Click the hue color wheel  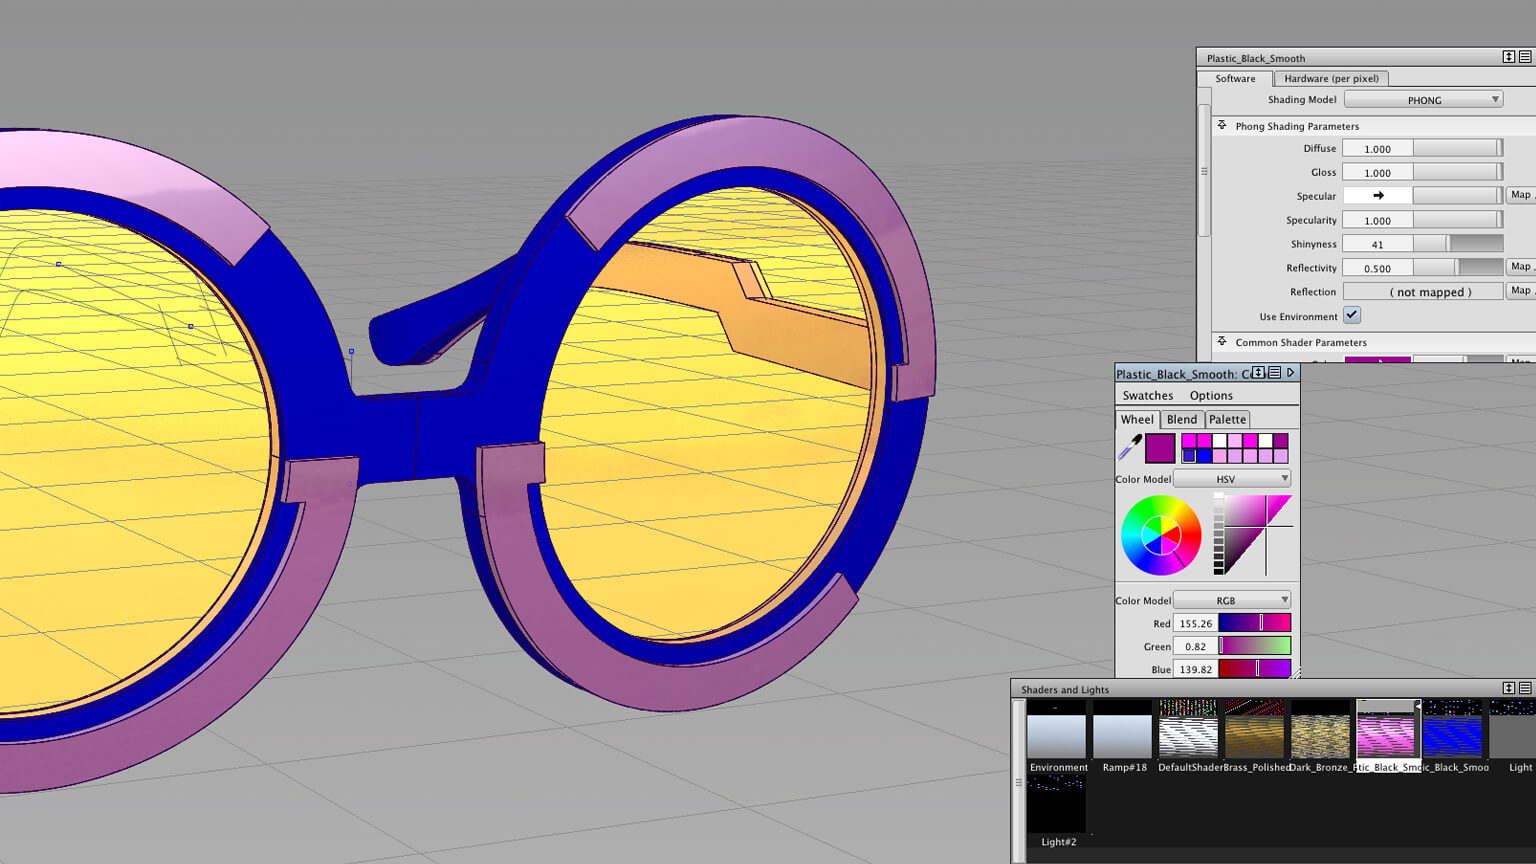pyautogui.click(x=1160, y=536)
